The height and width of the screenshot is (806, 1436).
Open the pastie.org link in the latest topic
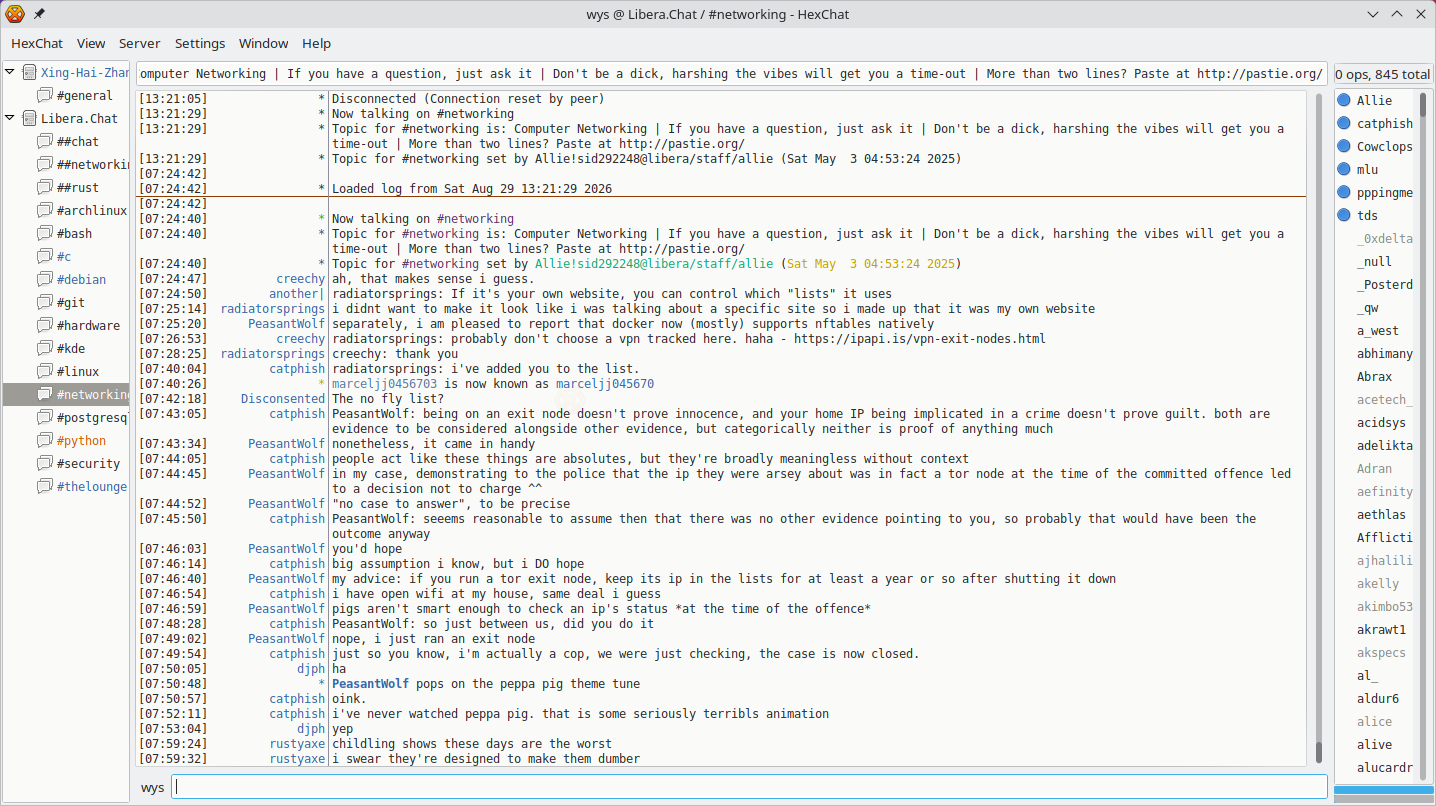coord(681,249)
